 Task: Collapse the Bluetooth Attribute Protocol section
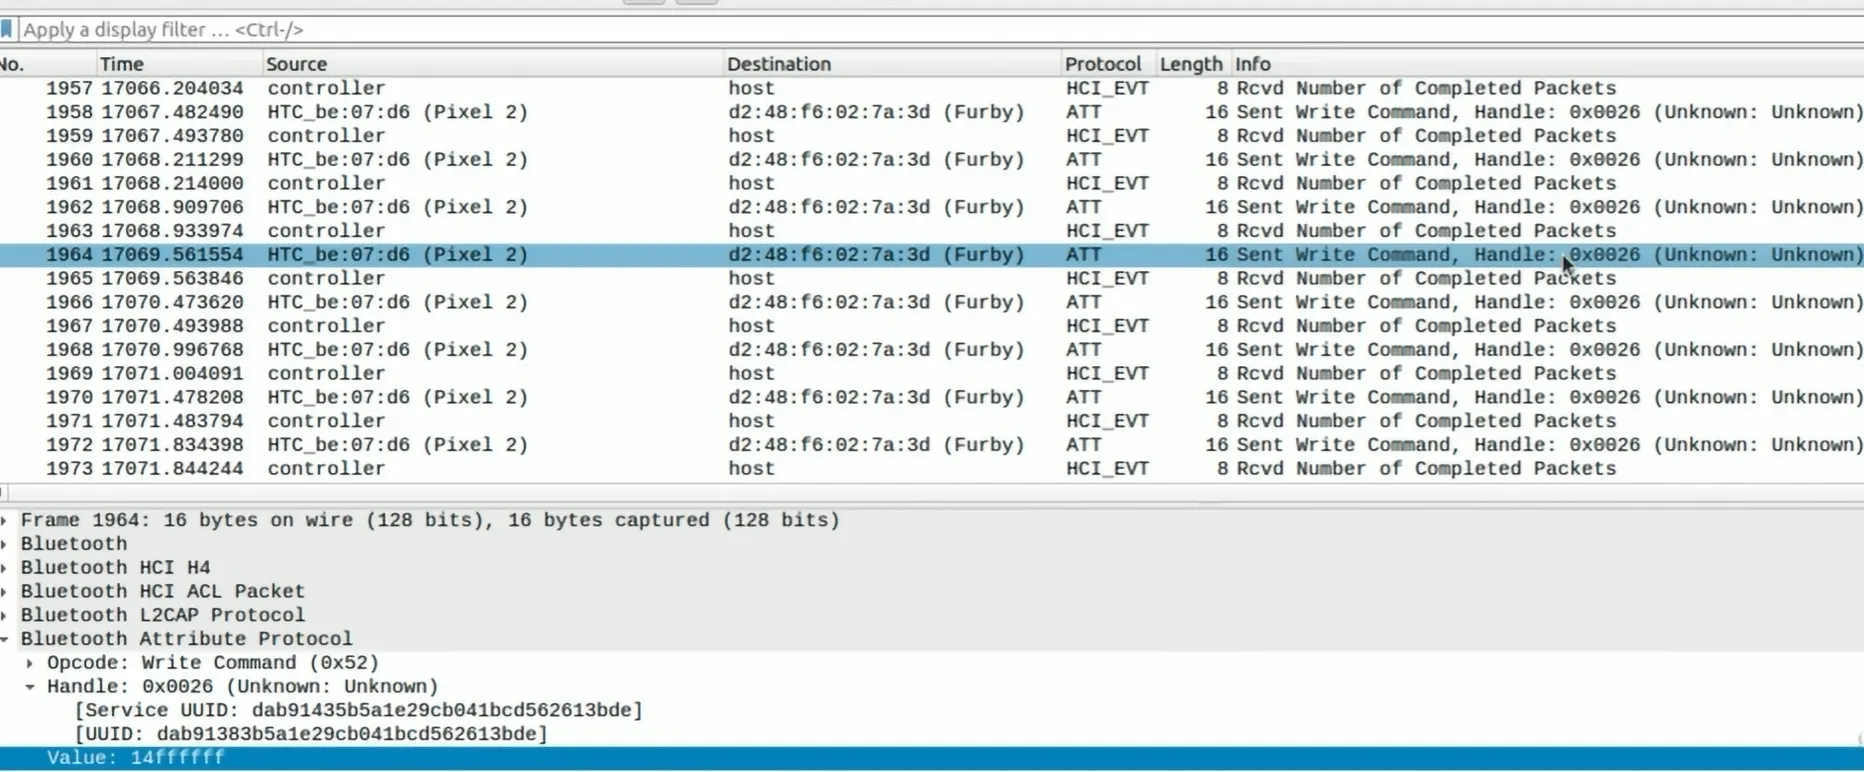click(x=6, y=639)
